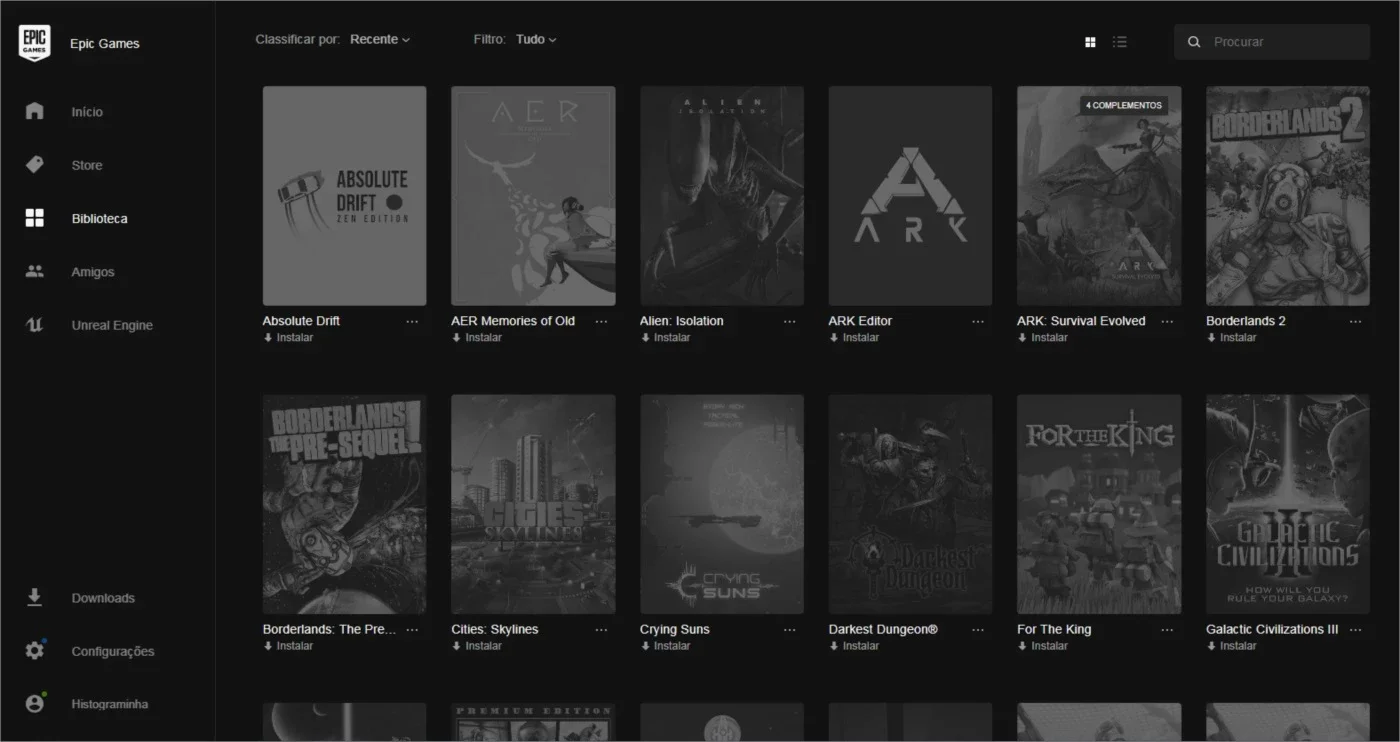Click the Borderlands 2 title text
This screenshot has height=742, width=1400.
(1246, 321)
